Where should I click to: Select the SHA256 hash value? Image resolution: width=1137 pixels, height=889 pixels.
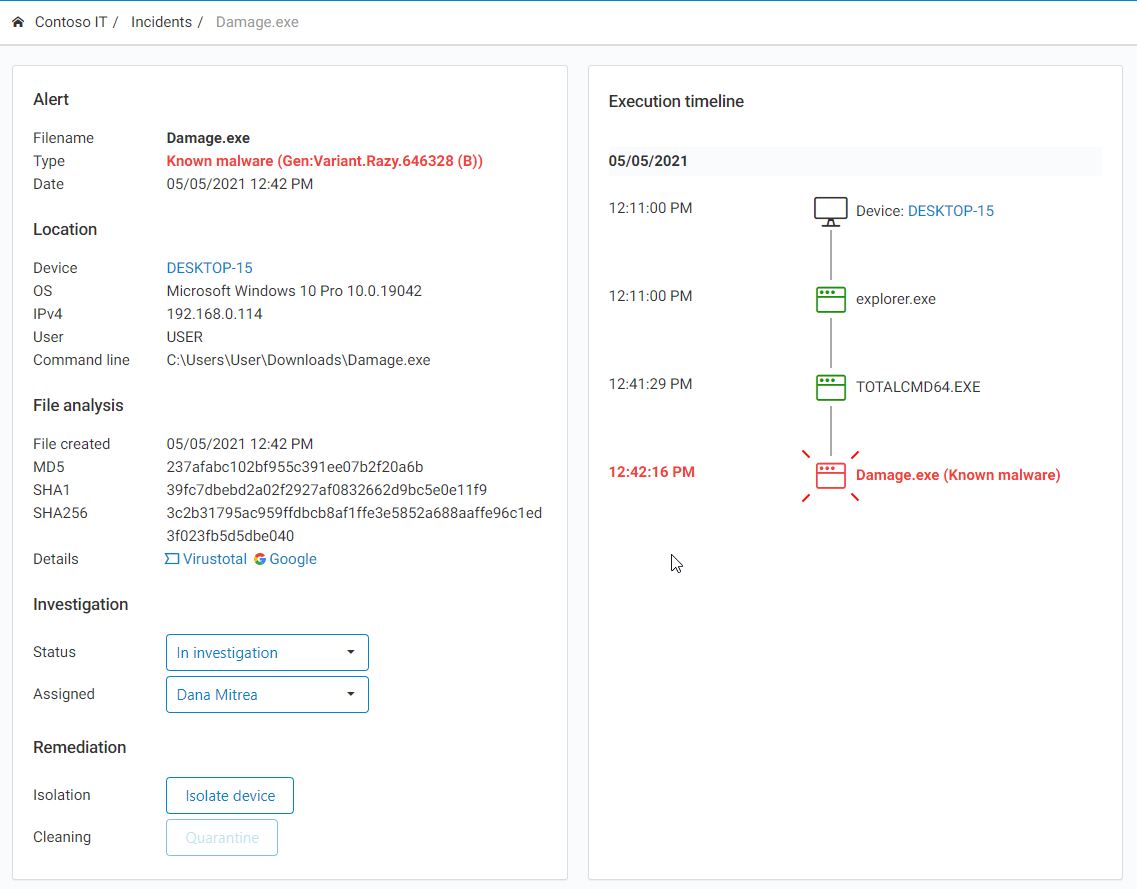pyautogui.click(x=354, y=525)
